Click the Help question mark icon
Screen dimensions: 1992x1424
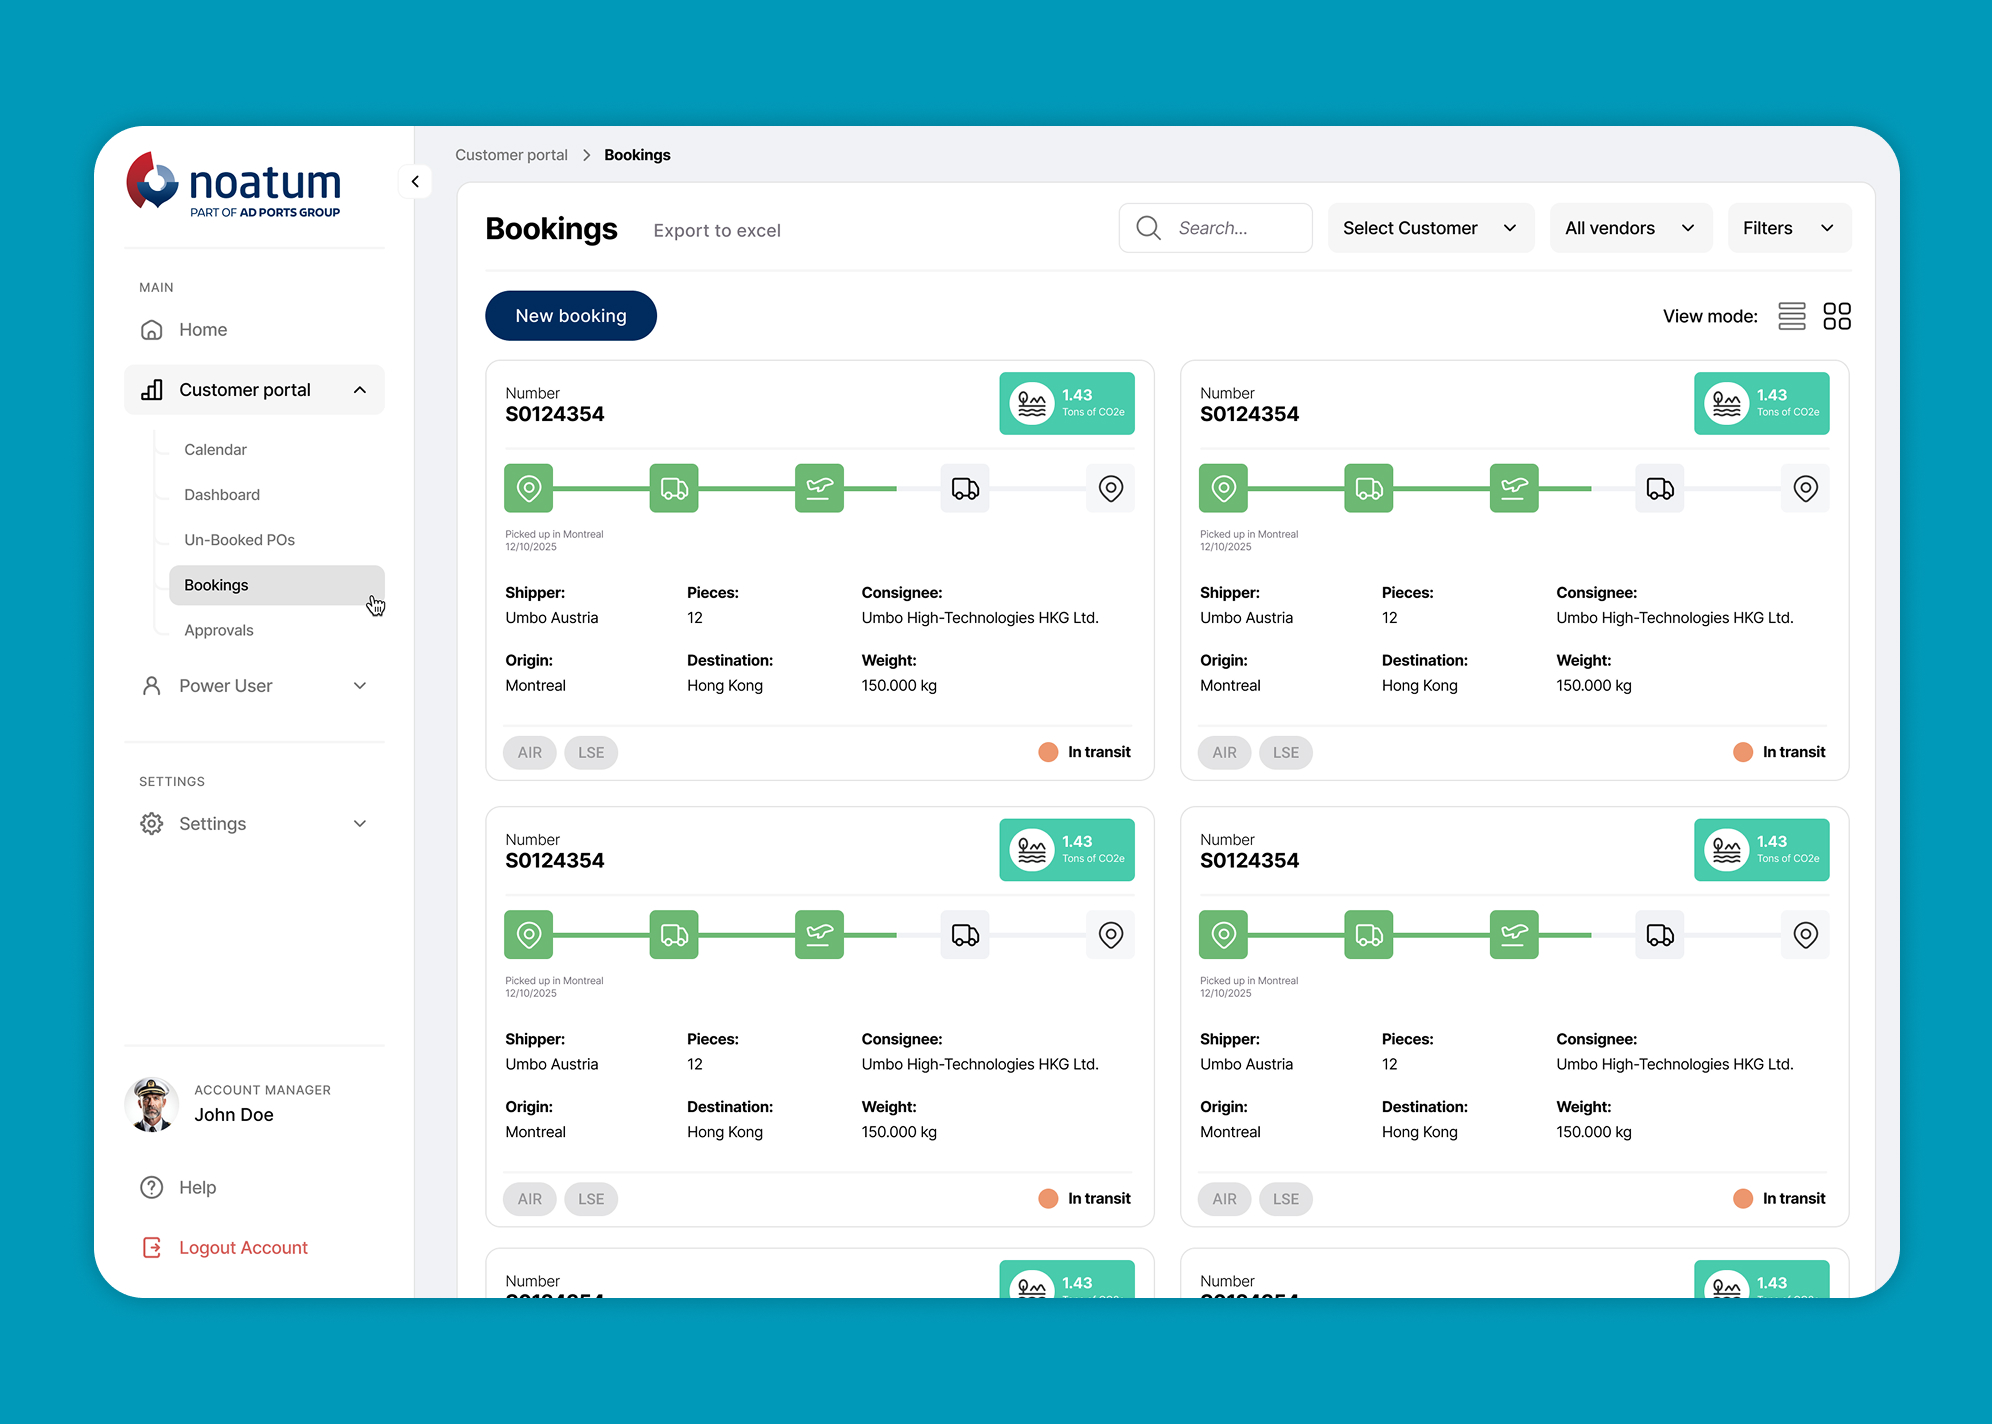[x=151, y=1187]
